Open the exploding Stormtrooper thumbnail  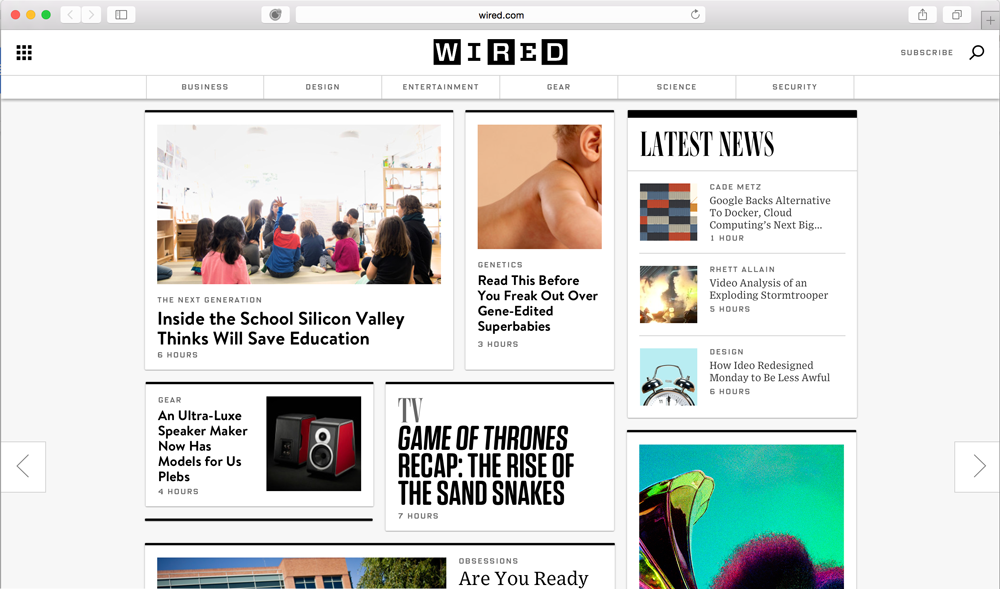pyautogui.click(x=668, y=294)
